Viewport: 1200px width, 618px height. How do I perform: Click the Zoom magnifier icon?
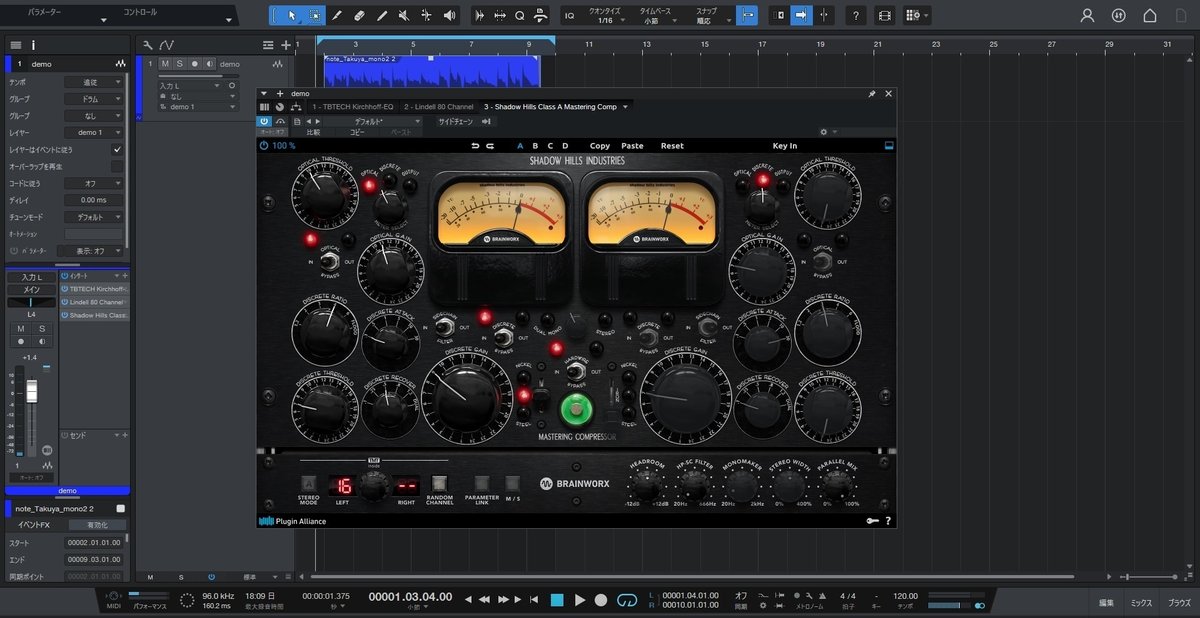click(x=520, y=15)
